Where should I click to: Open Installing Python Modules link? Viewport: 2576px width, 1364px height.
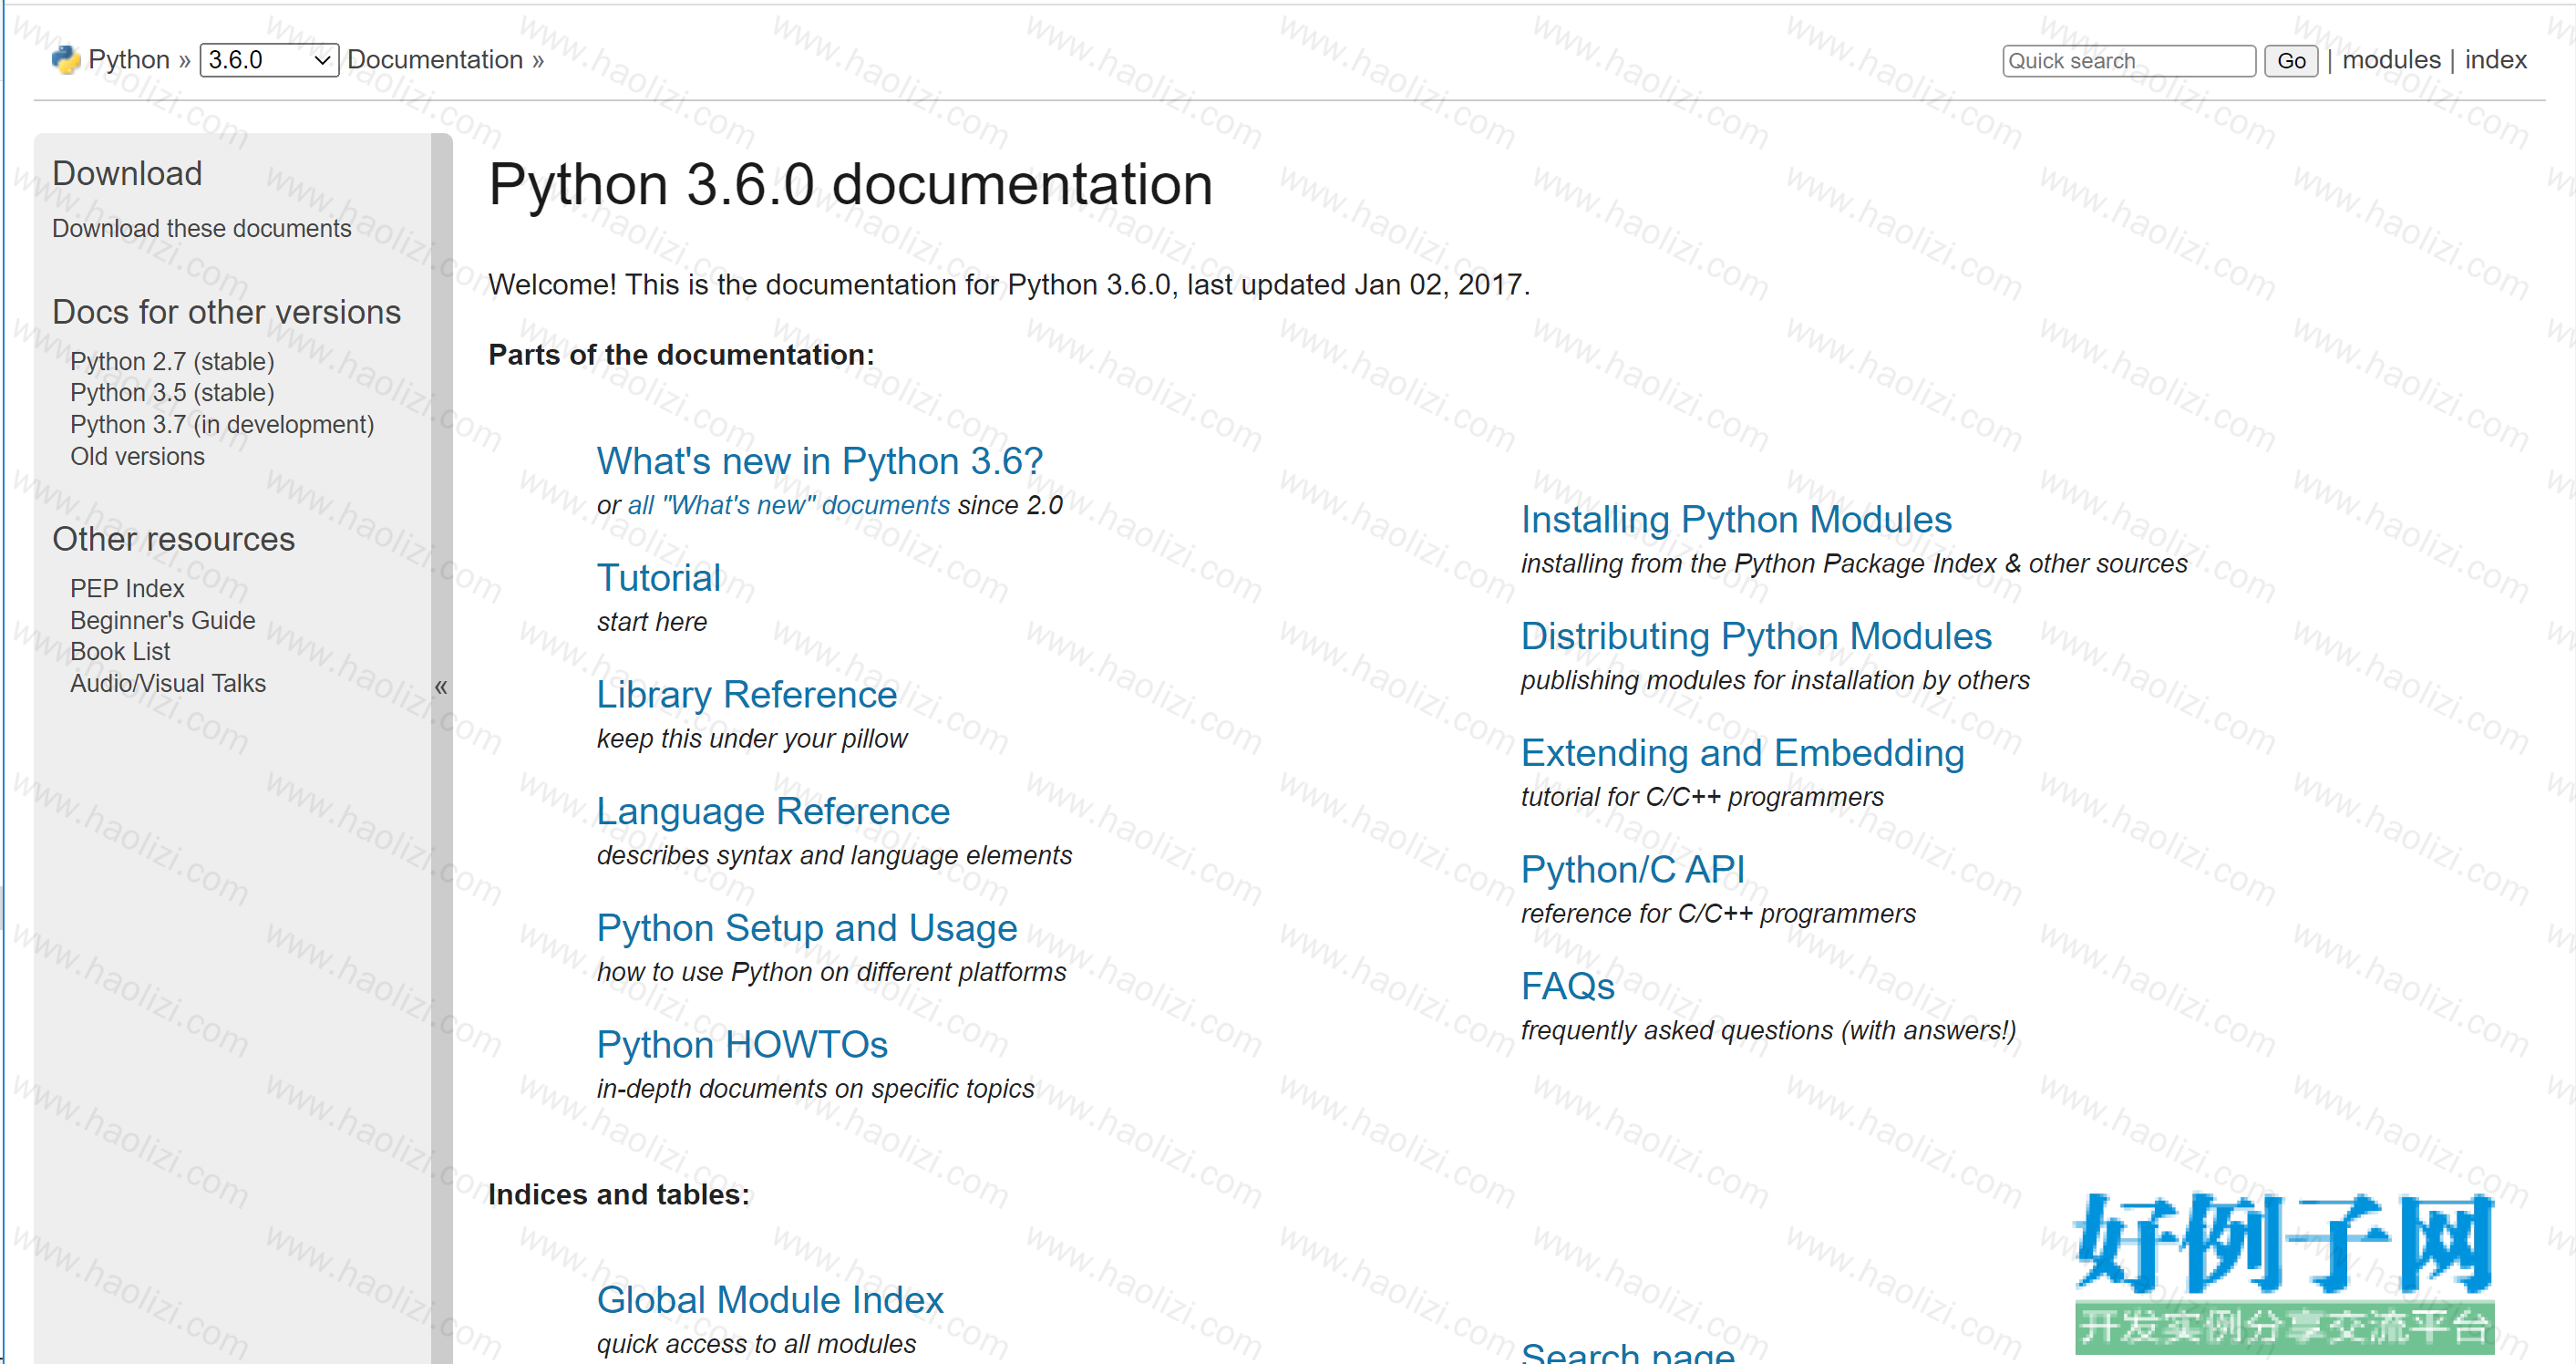(x=1736, y=520)
